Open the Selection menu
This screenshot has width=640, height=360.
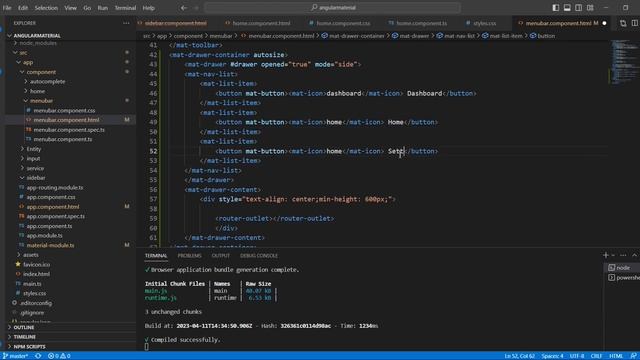click(x=46, y=8)
